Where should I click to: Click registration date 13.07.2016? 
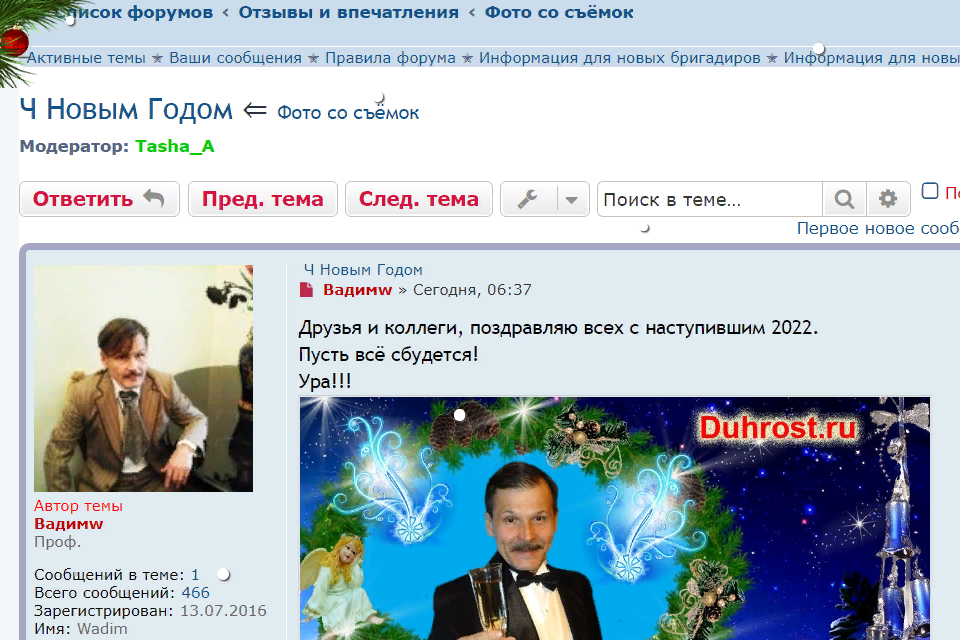[223, 611]
